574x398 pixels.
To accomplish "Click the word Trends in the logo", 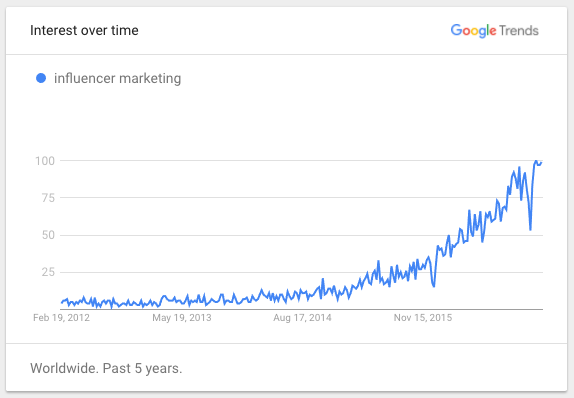I will click(519, 31).
